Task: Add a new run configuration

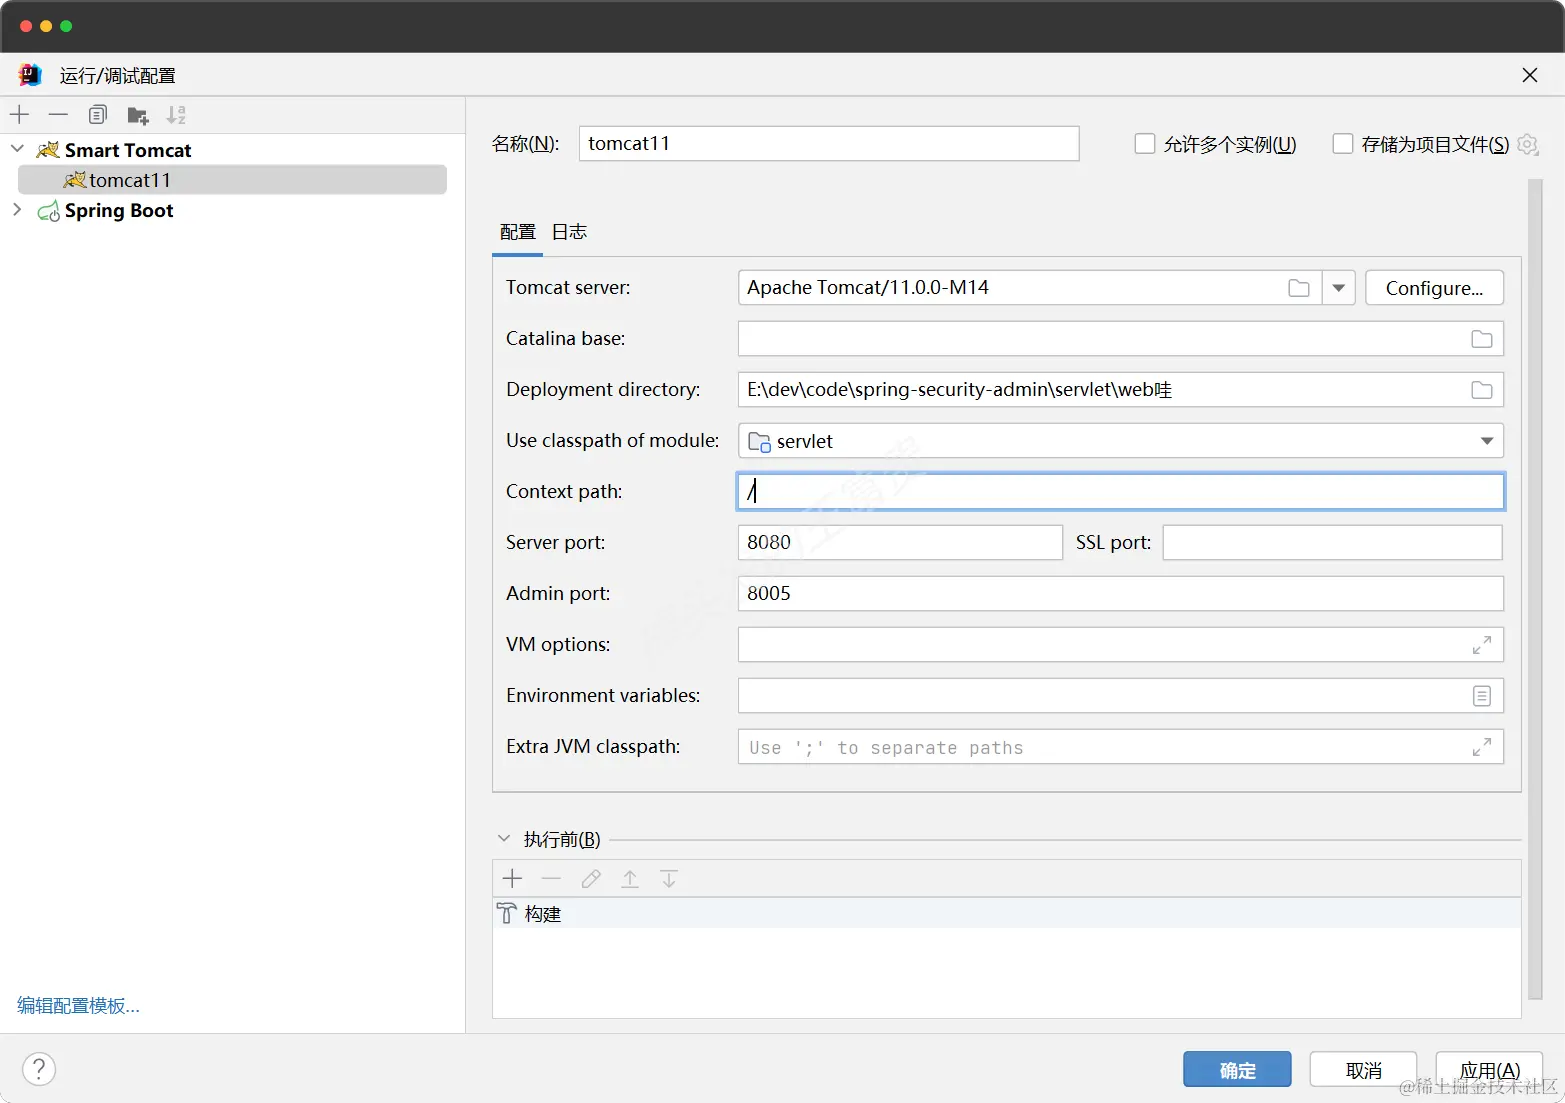Action: 19,115
